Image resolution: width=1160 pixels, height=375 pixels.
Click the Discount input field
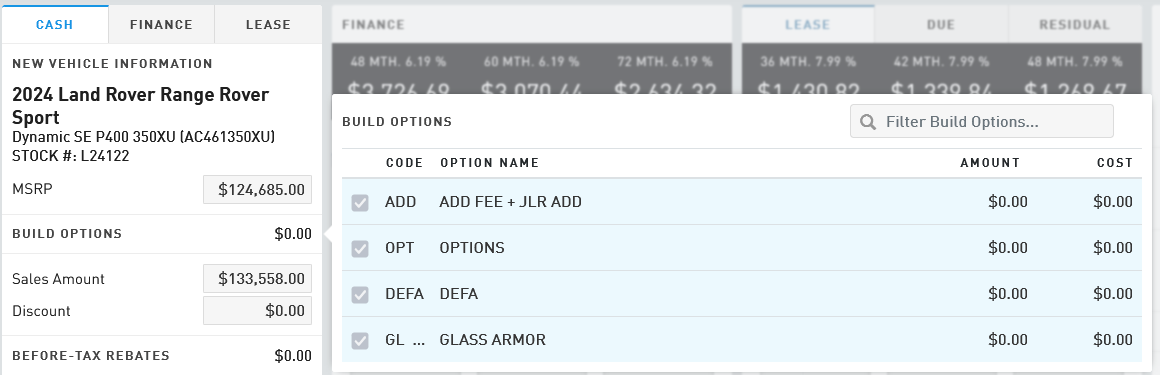click(x=257, y=311)
